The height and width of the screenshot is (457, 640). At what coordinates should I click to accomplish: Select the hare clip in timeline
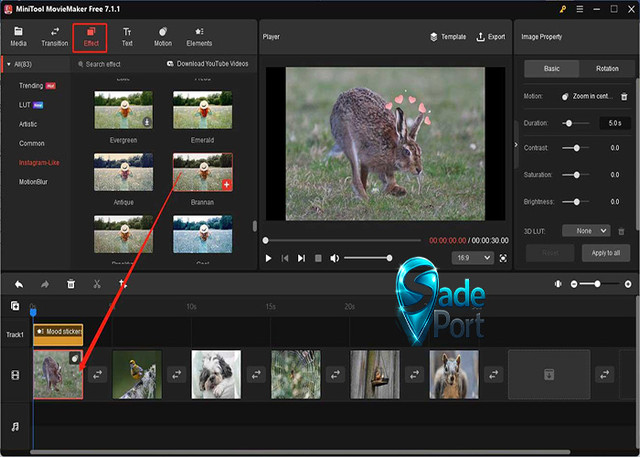[x=58, y=374]
